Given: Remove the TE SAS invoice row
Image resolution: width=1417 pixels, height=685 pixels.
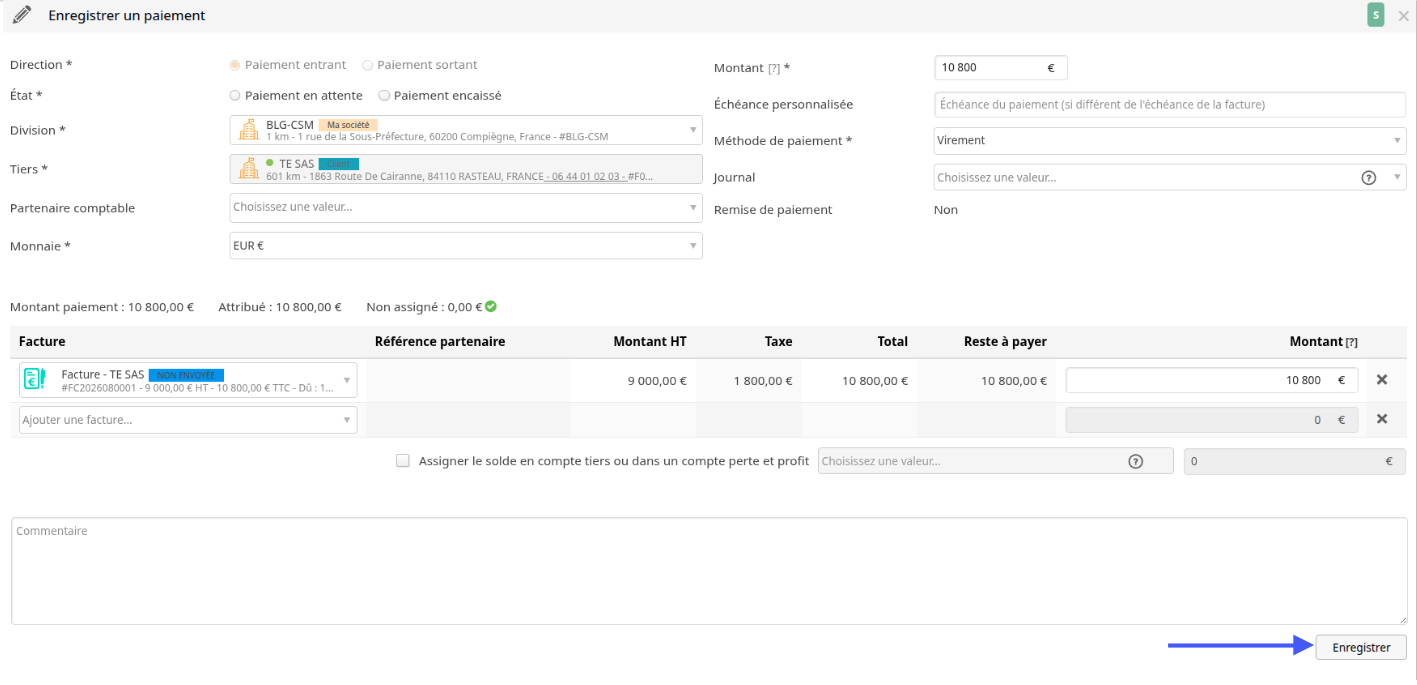Looking at the screenshot, I should tap(1382, 380).
